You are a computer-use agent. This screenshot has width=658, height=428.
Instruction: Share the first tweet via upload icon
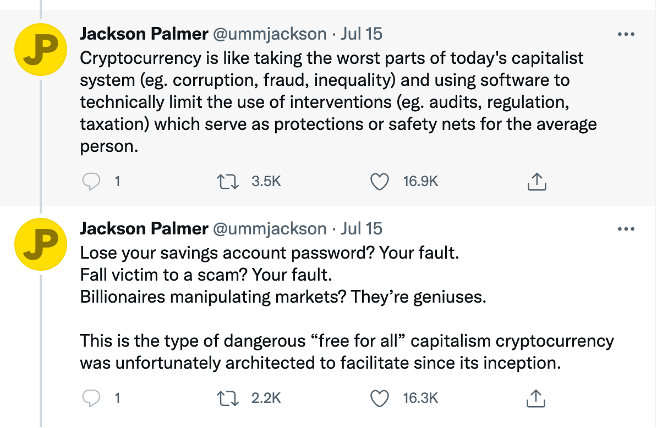(x=537, y=182)
